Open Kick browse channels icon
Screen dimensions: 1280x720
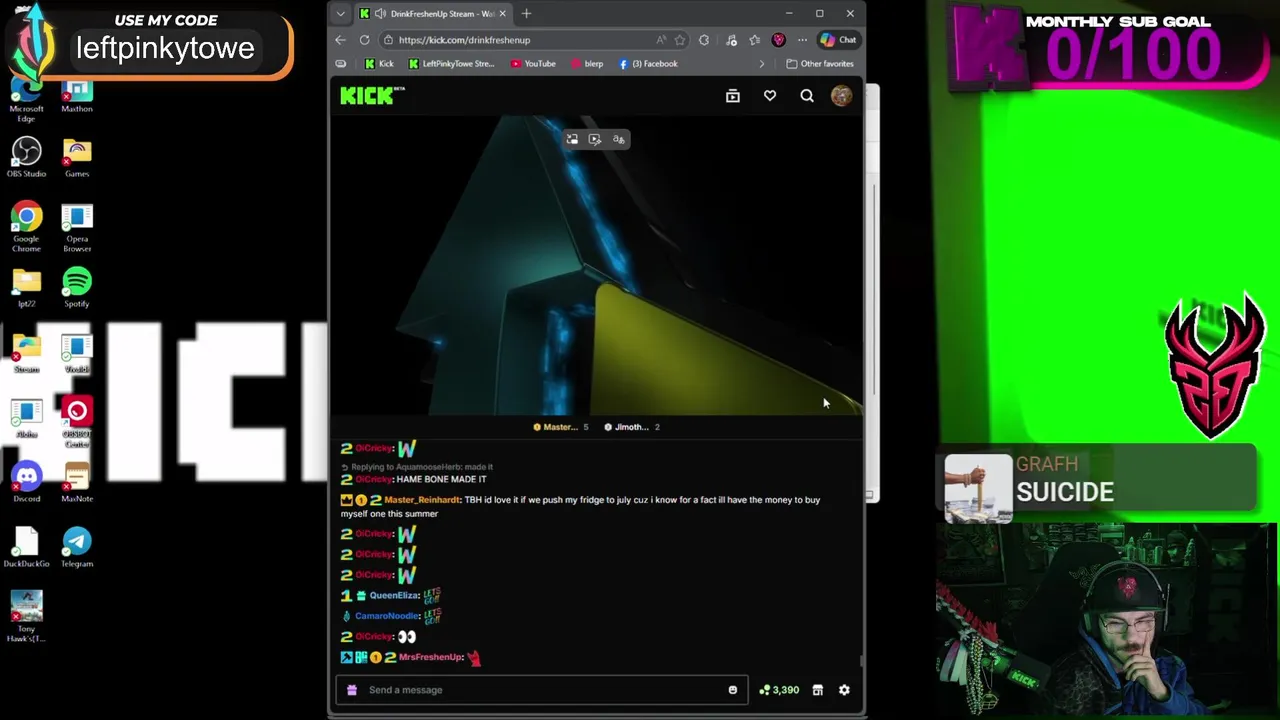click(x=733, y=96)
